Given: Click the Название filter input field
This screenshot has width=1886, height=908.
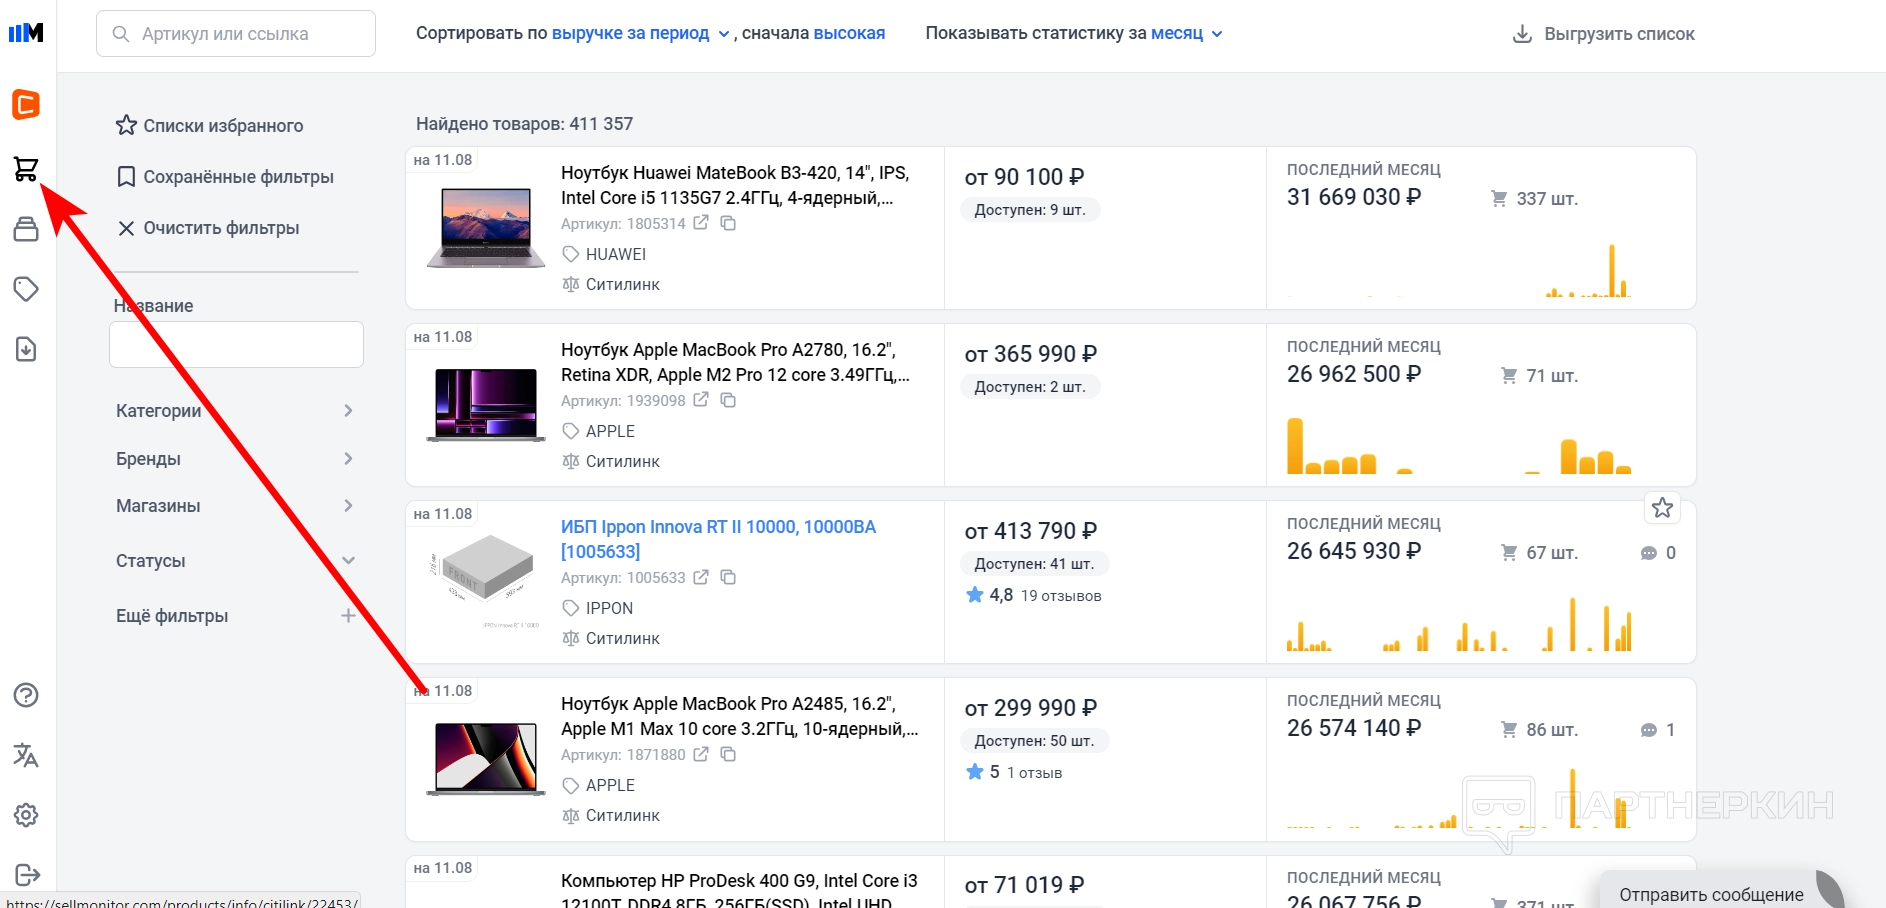Looking at the screenshot, I should (x=236, y=345).
